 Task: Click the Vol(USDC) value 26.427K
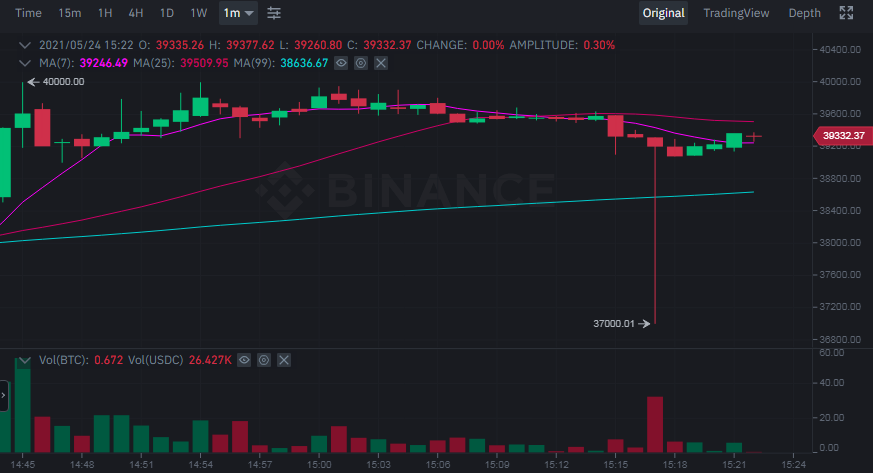coord(210,360)
